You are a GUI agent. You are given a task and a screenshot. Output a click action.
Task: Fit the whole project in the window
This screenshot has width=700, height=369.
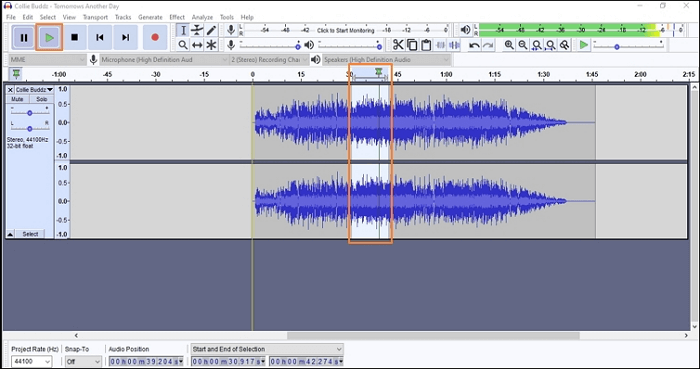click(551, 45)
